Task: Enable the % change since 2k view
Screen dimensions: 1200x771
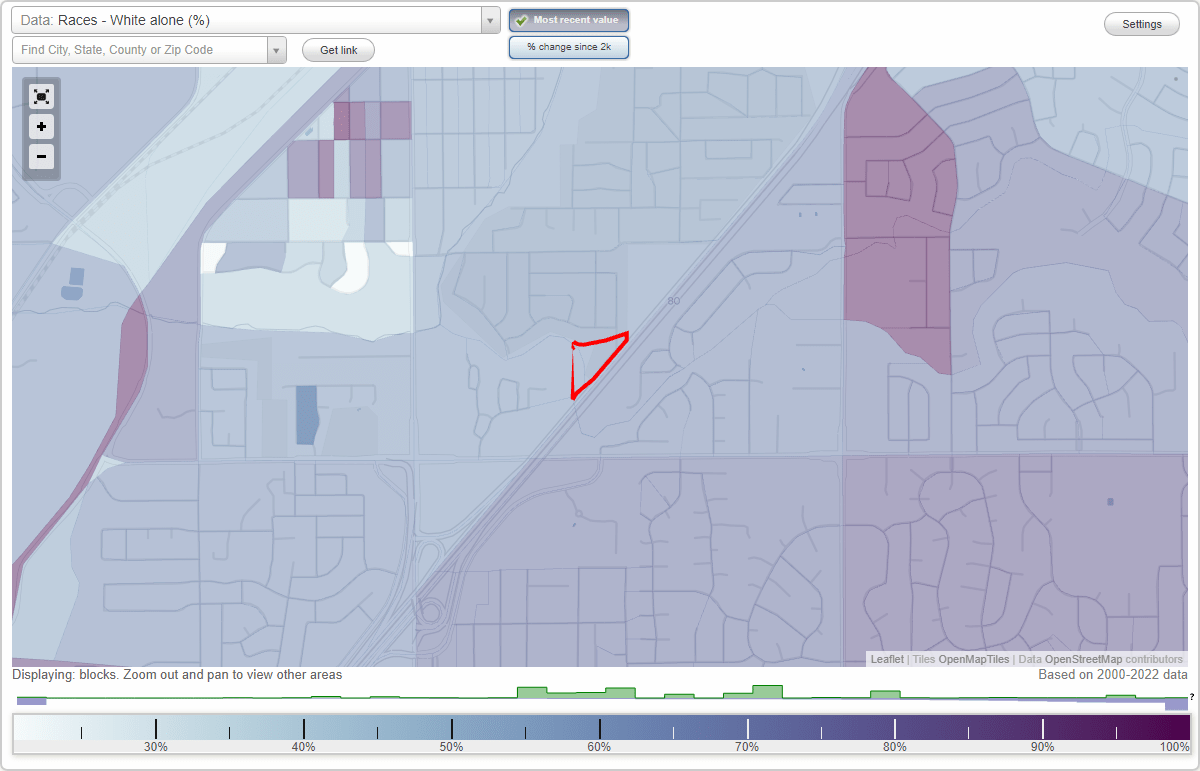Action: point(569,46)
